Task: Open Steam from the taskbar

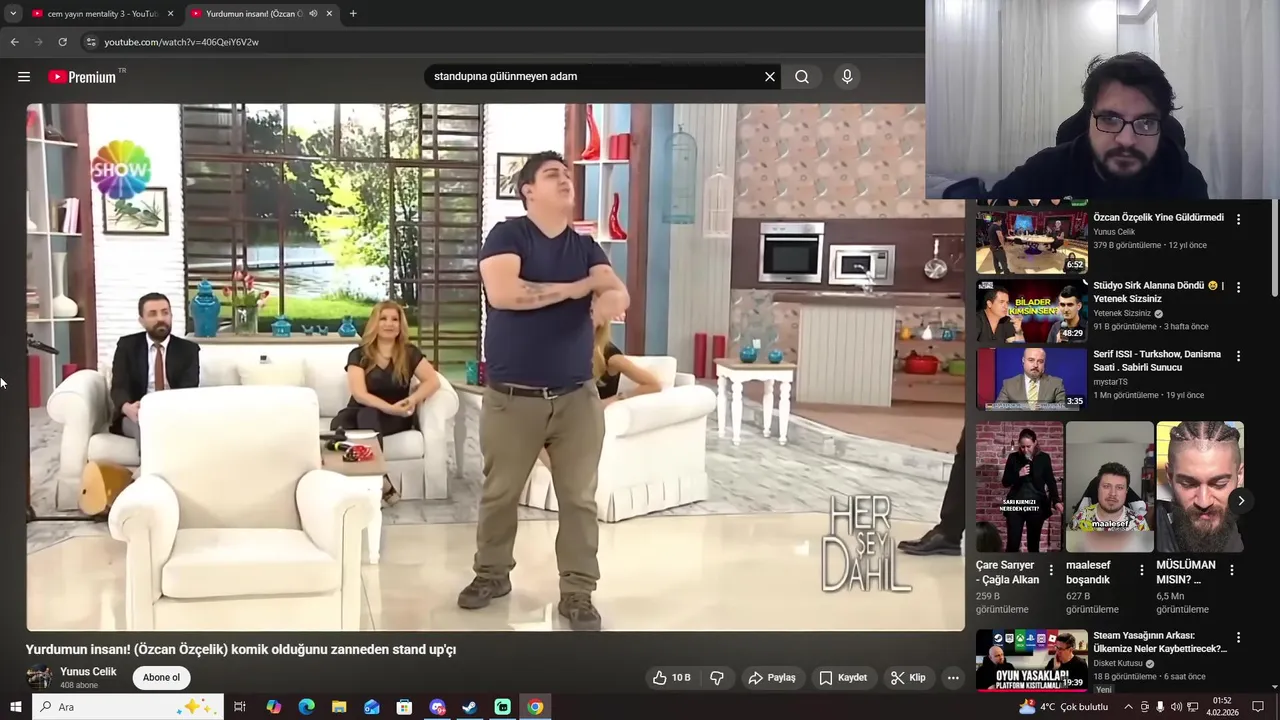Action: [469, 707]
